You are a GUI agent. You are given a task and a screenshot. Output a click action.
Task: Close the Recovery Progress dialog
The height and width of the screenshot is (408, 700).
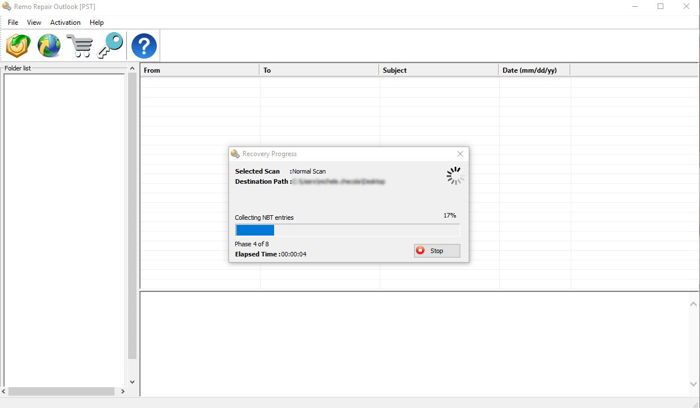point(460,154)
